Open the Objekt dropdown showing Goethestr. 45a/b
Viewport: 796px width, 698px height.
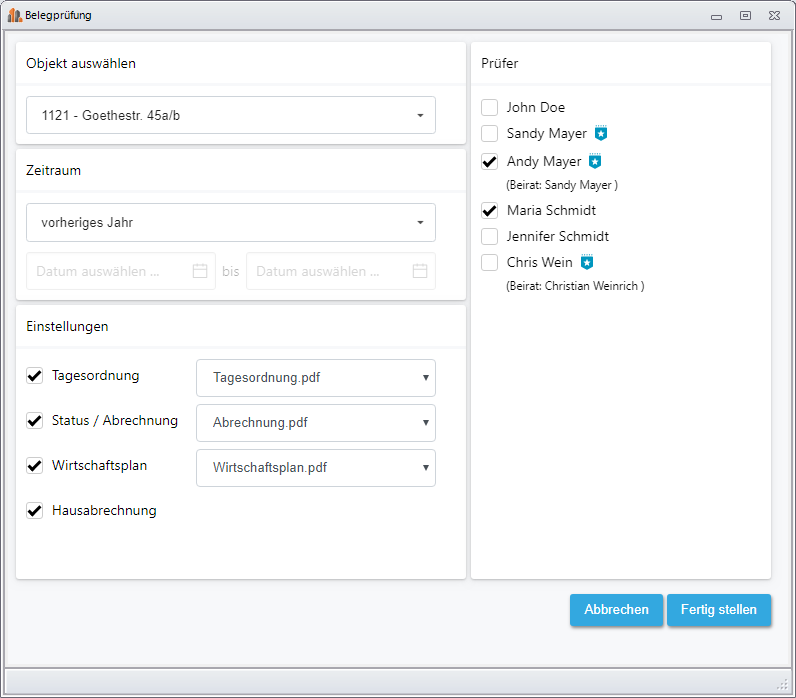click(x=231, y=115)
